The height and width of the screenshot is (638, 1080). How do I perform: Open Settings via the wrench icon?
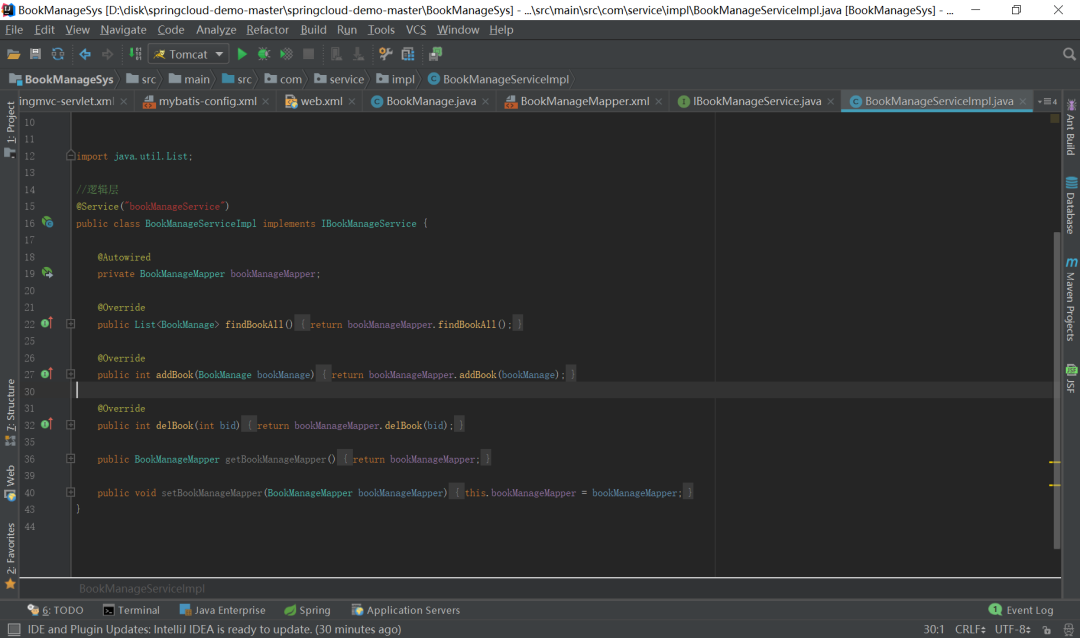pyautogui.click(x=386, y=54)
